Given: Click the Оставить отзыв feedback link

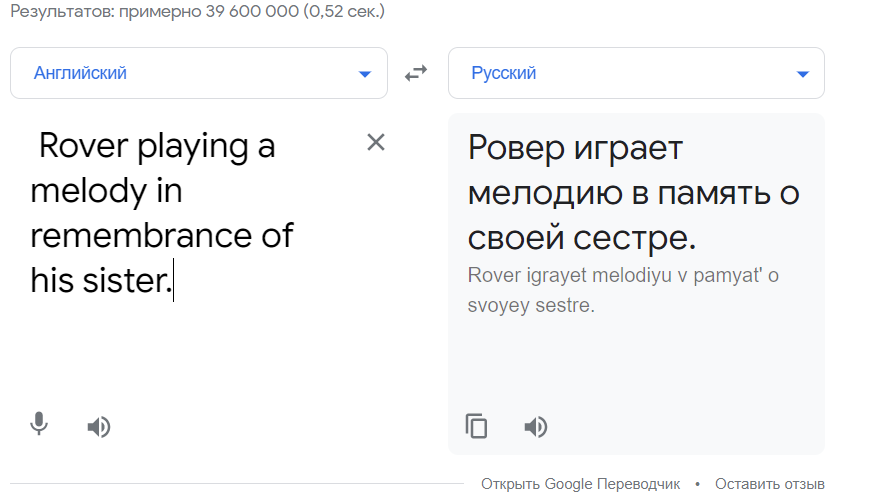Looking at the screenshot, I should [x=769, y=484].
